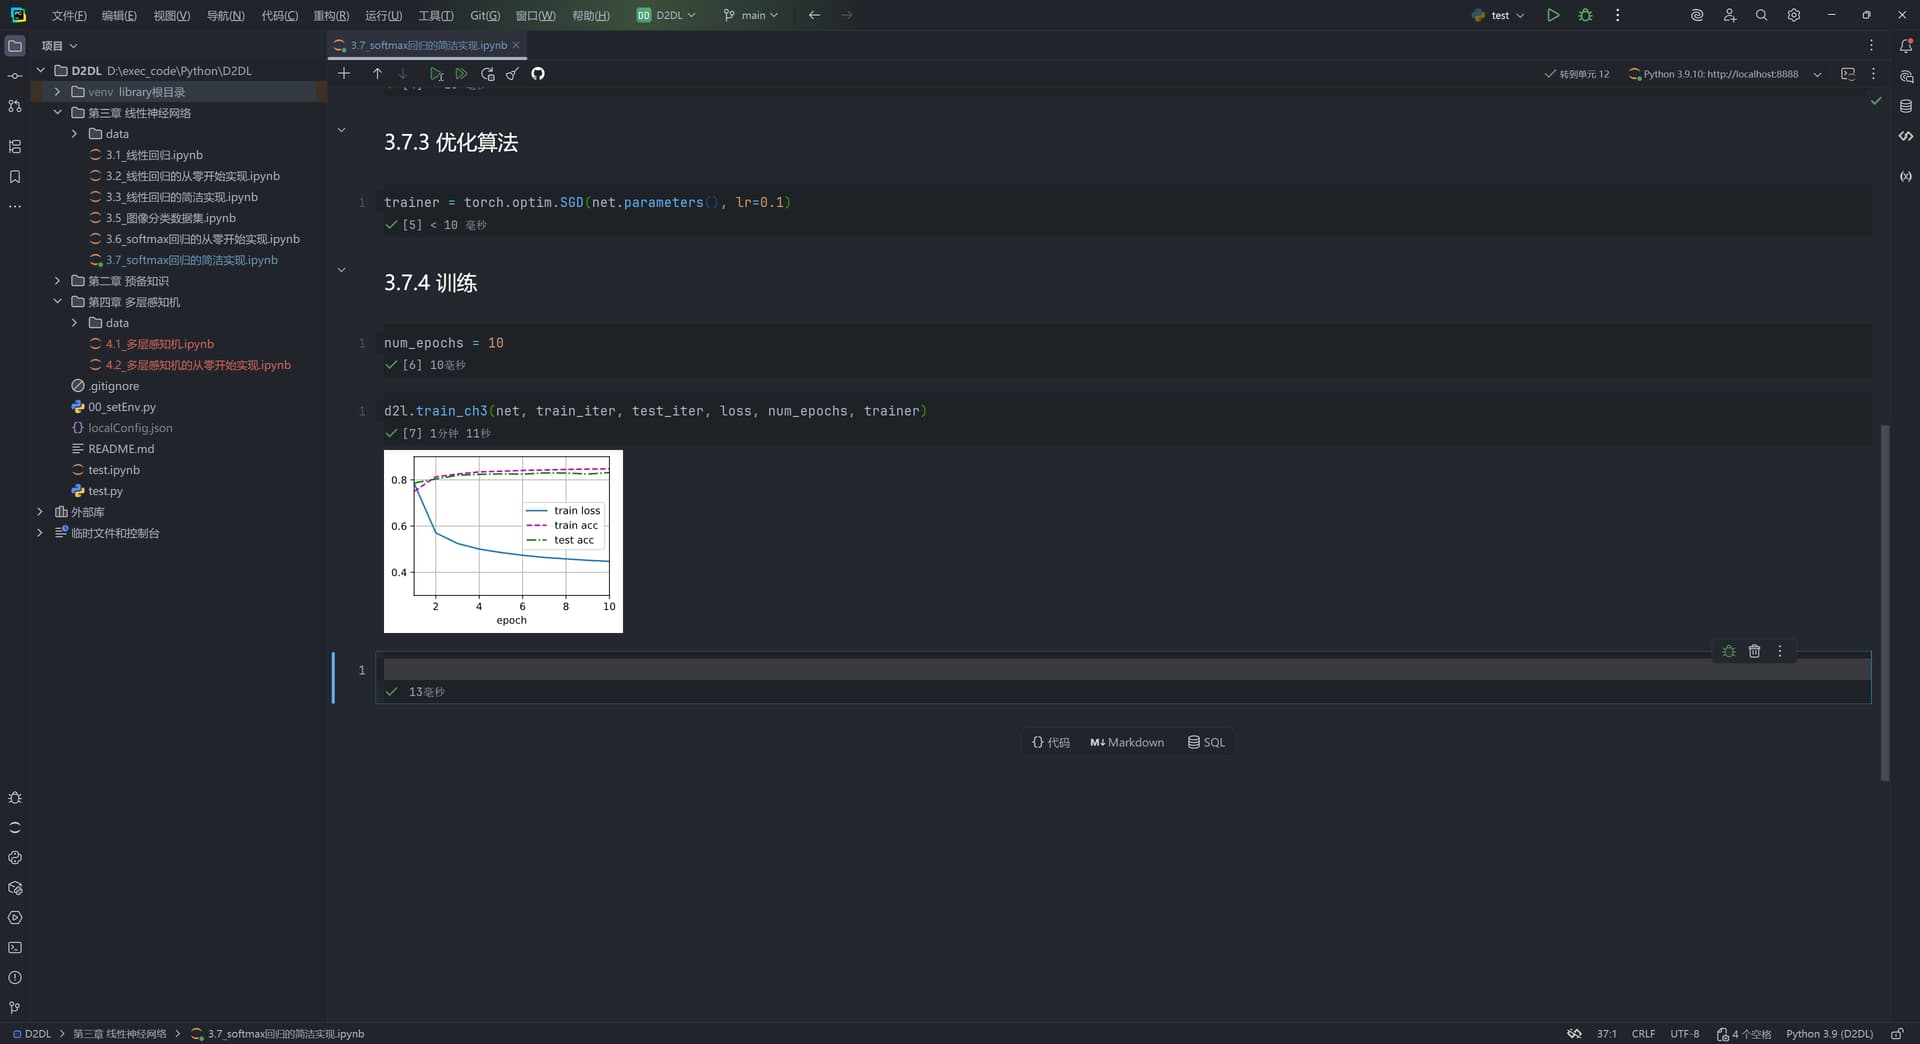Click Python 3.9 (D2DL) interpreter in status bar
This screenshot has height=1044, width=1920.
[1829, 1034]
